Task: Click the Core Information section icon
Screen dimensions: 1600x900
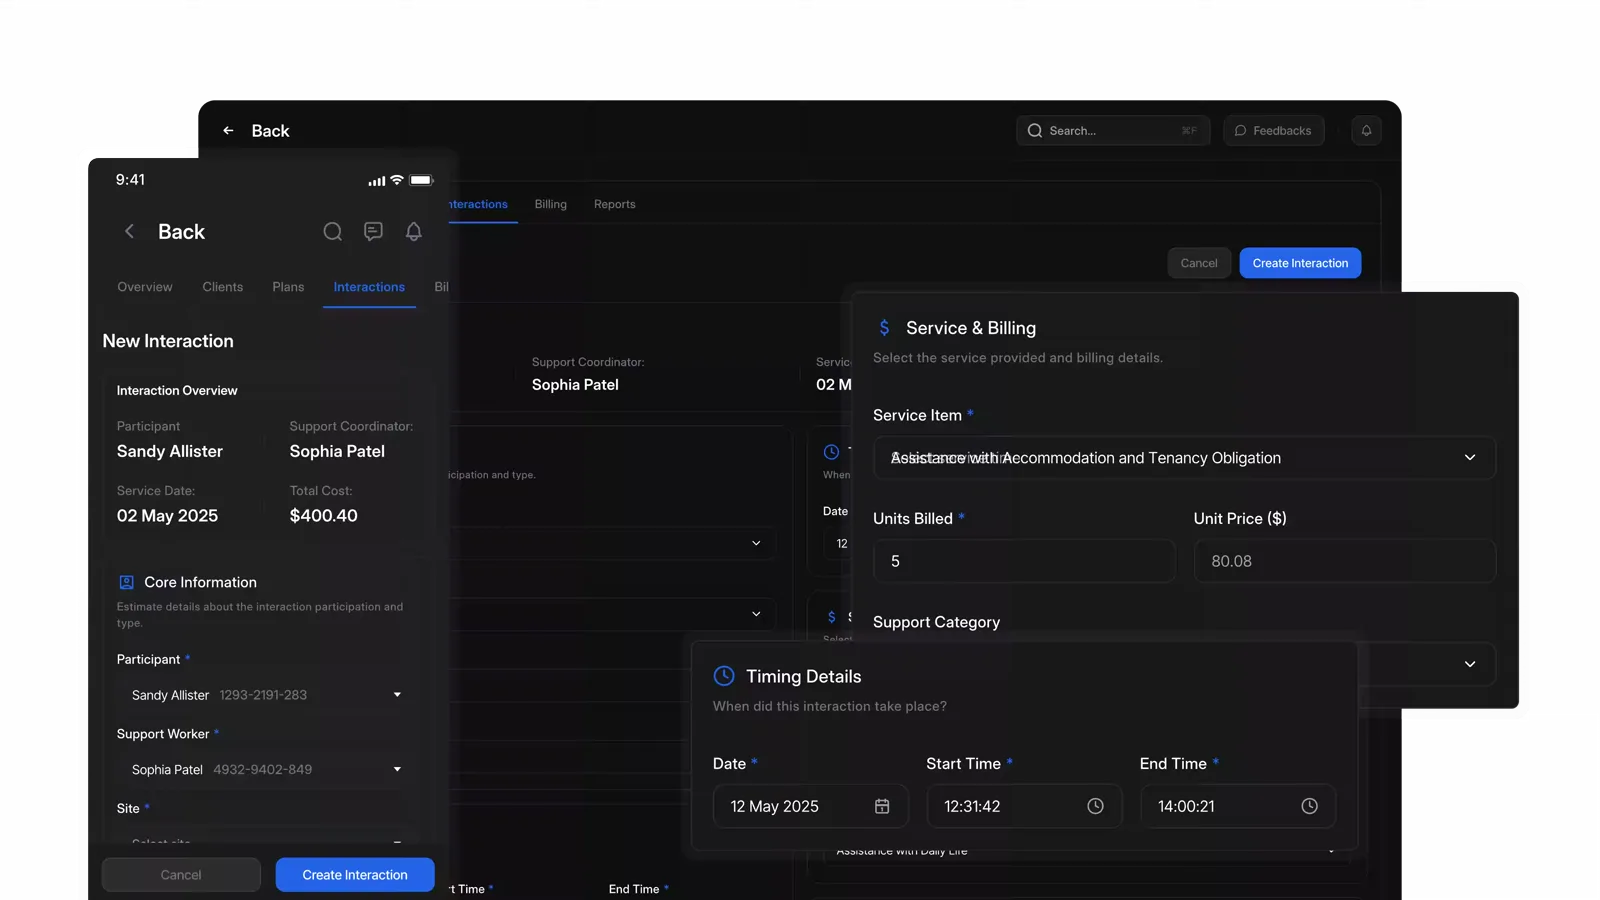Action: [x=127, y=582]
